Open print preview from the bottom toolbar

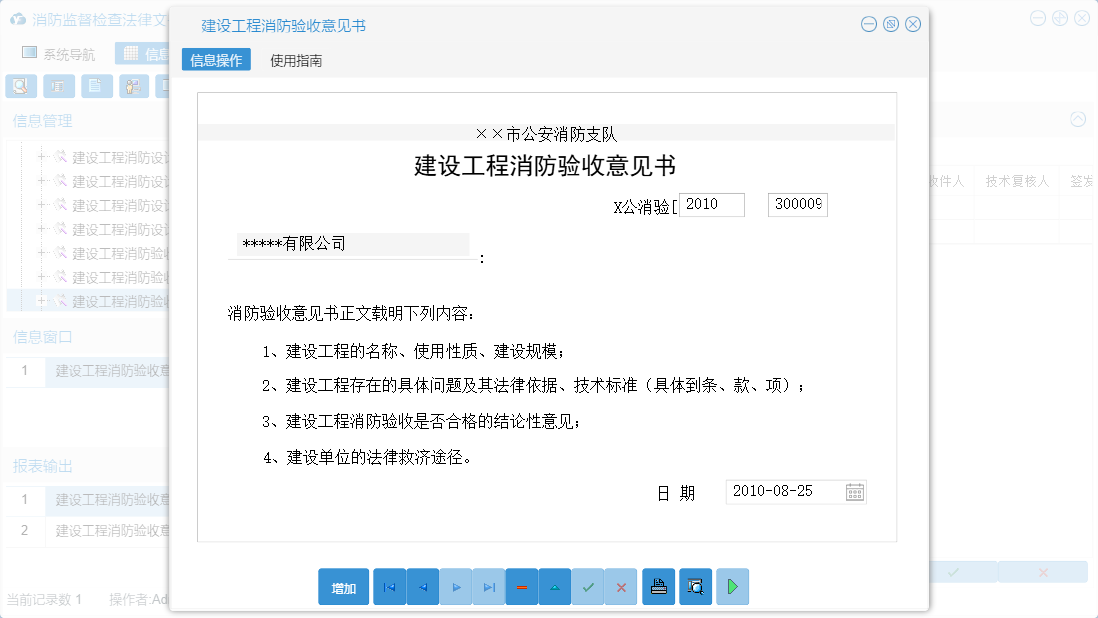pyautogui.click(x=695, y=587)
